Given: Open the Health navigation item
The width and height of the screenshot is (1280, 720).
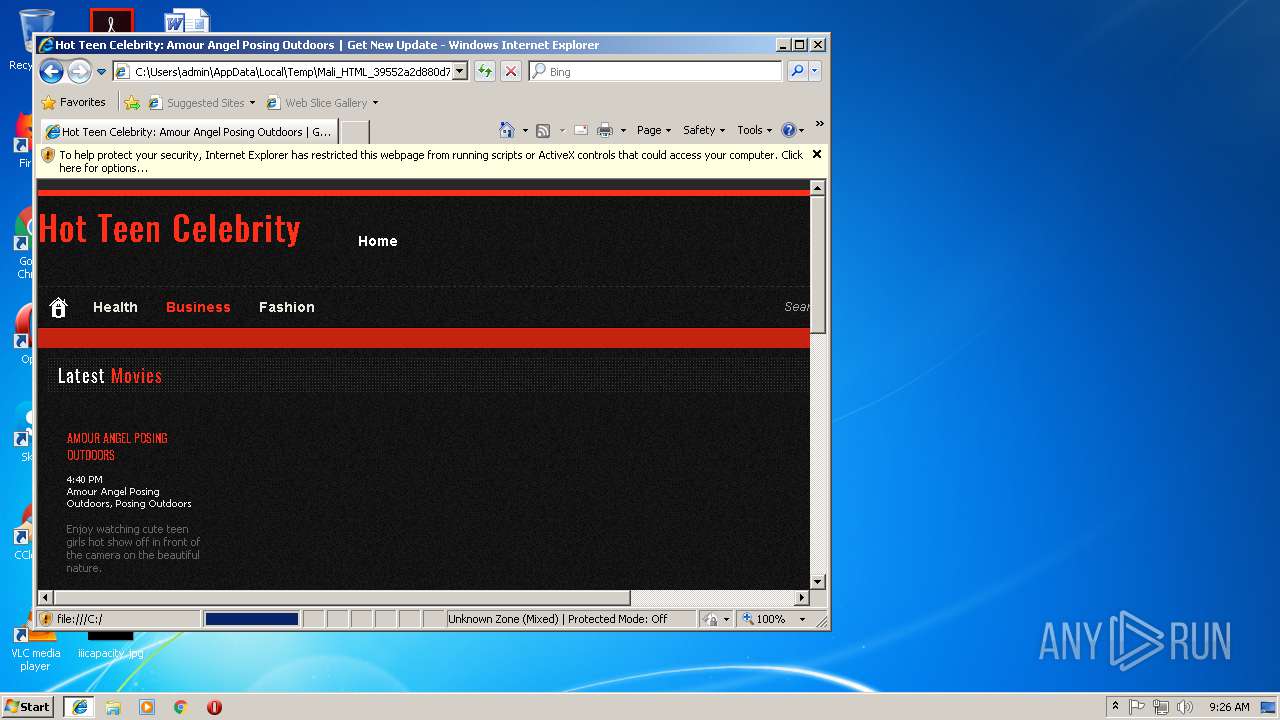Looking at the screenshot, I should [x=115, y=307].
